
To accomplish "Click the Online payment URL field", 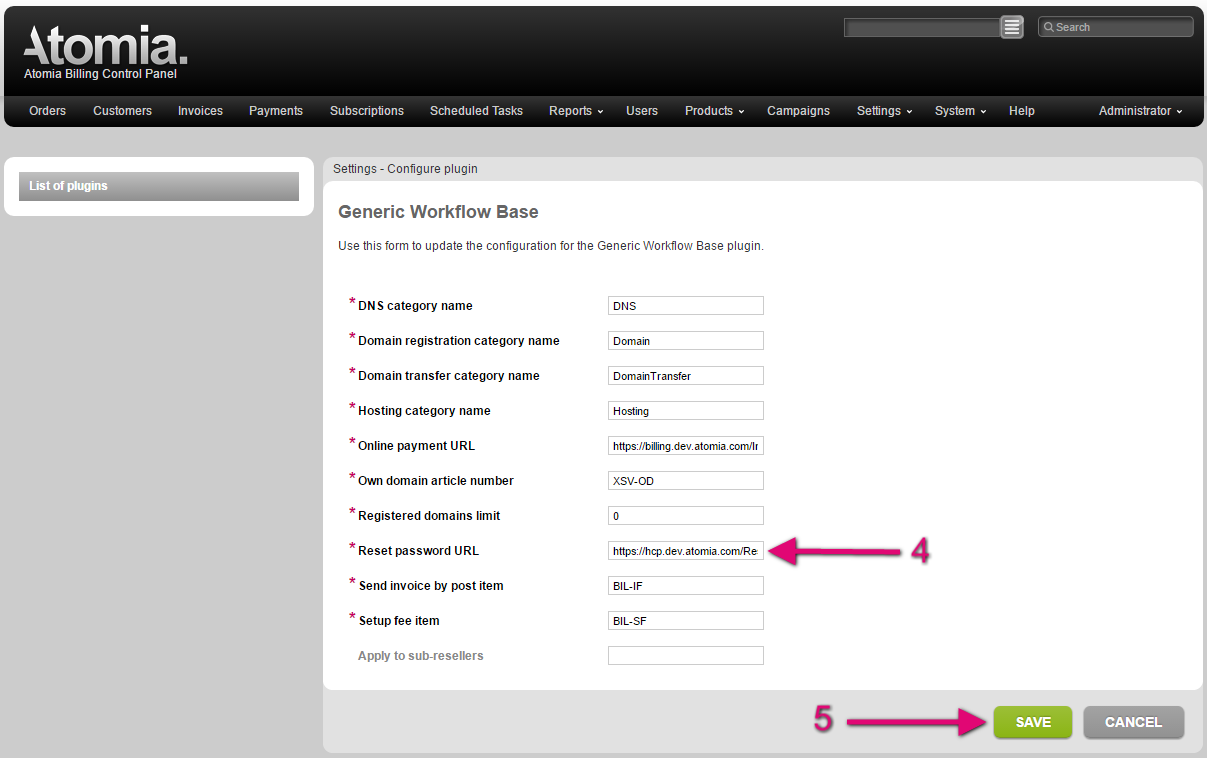I will tap(686, 446).
